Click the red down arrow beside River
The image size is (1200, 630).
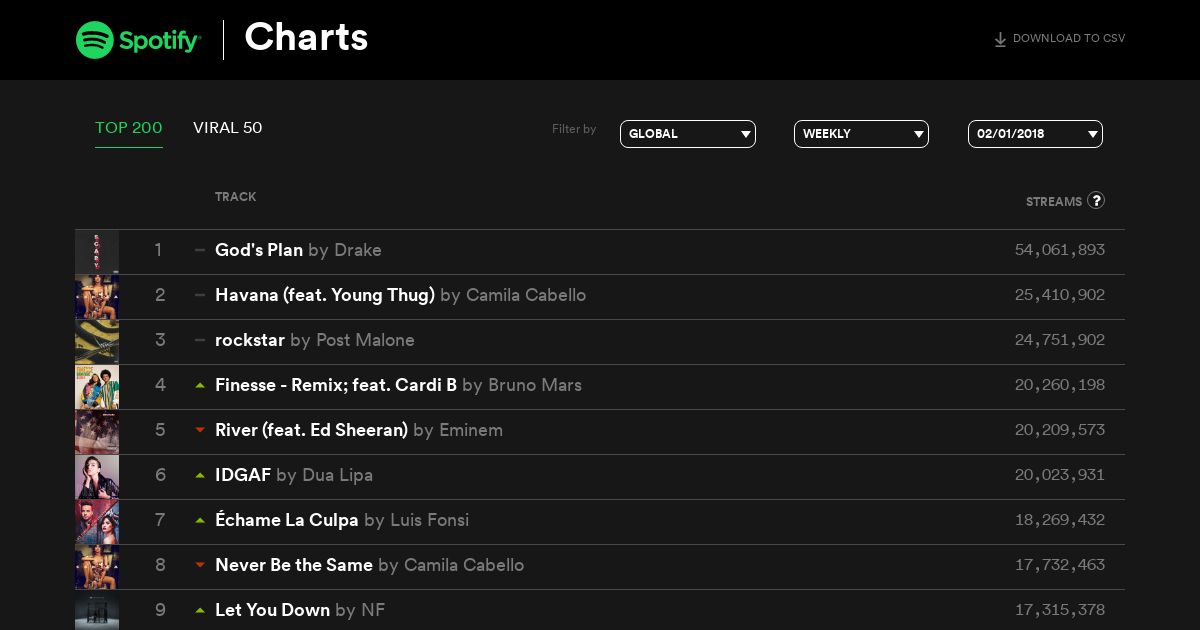200,430
